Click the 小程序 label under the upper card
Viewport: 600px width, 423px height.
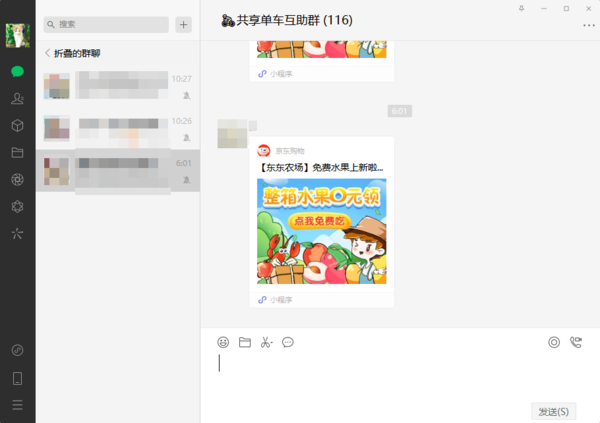click(x=281, y=74)
